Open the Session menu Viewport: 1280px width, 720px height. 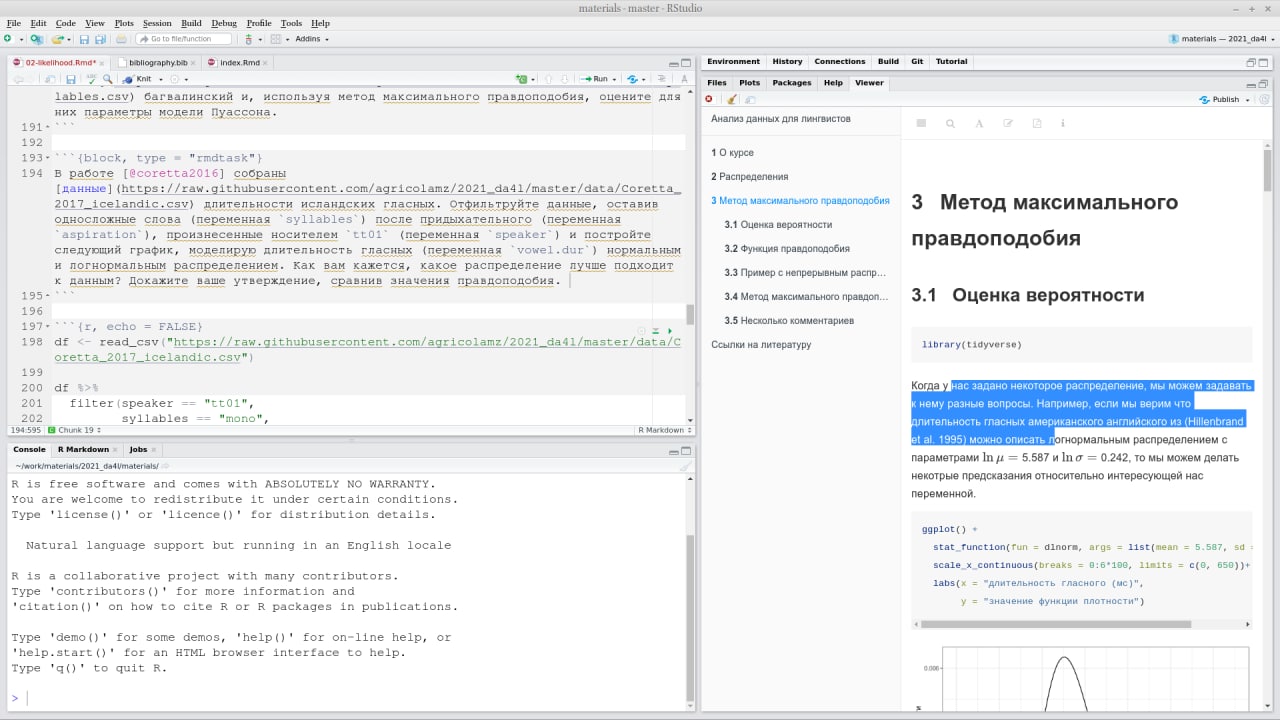click(x=157, y=23)
